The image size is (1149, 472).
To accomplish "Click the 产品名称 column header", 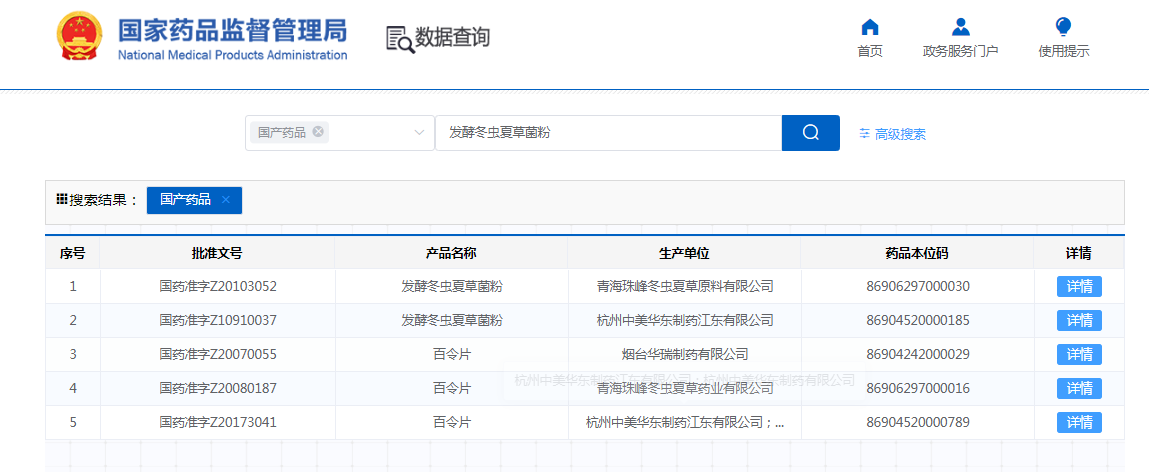I will [451, 254].
